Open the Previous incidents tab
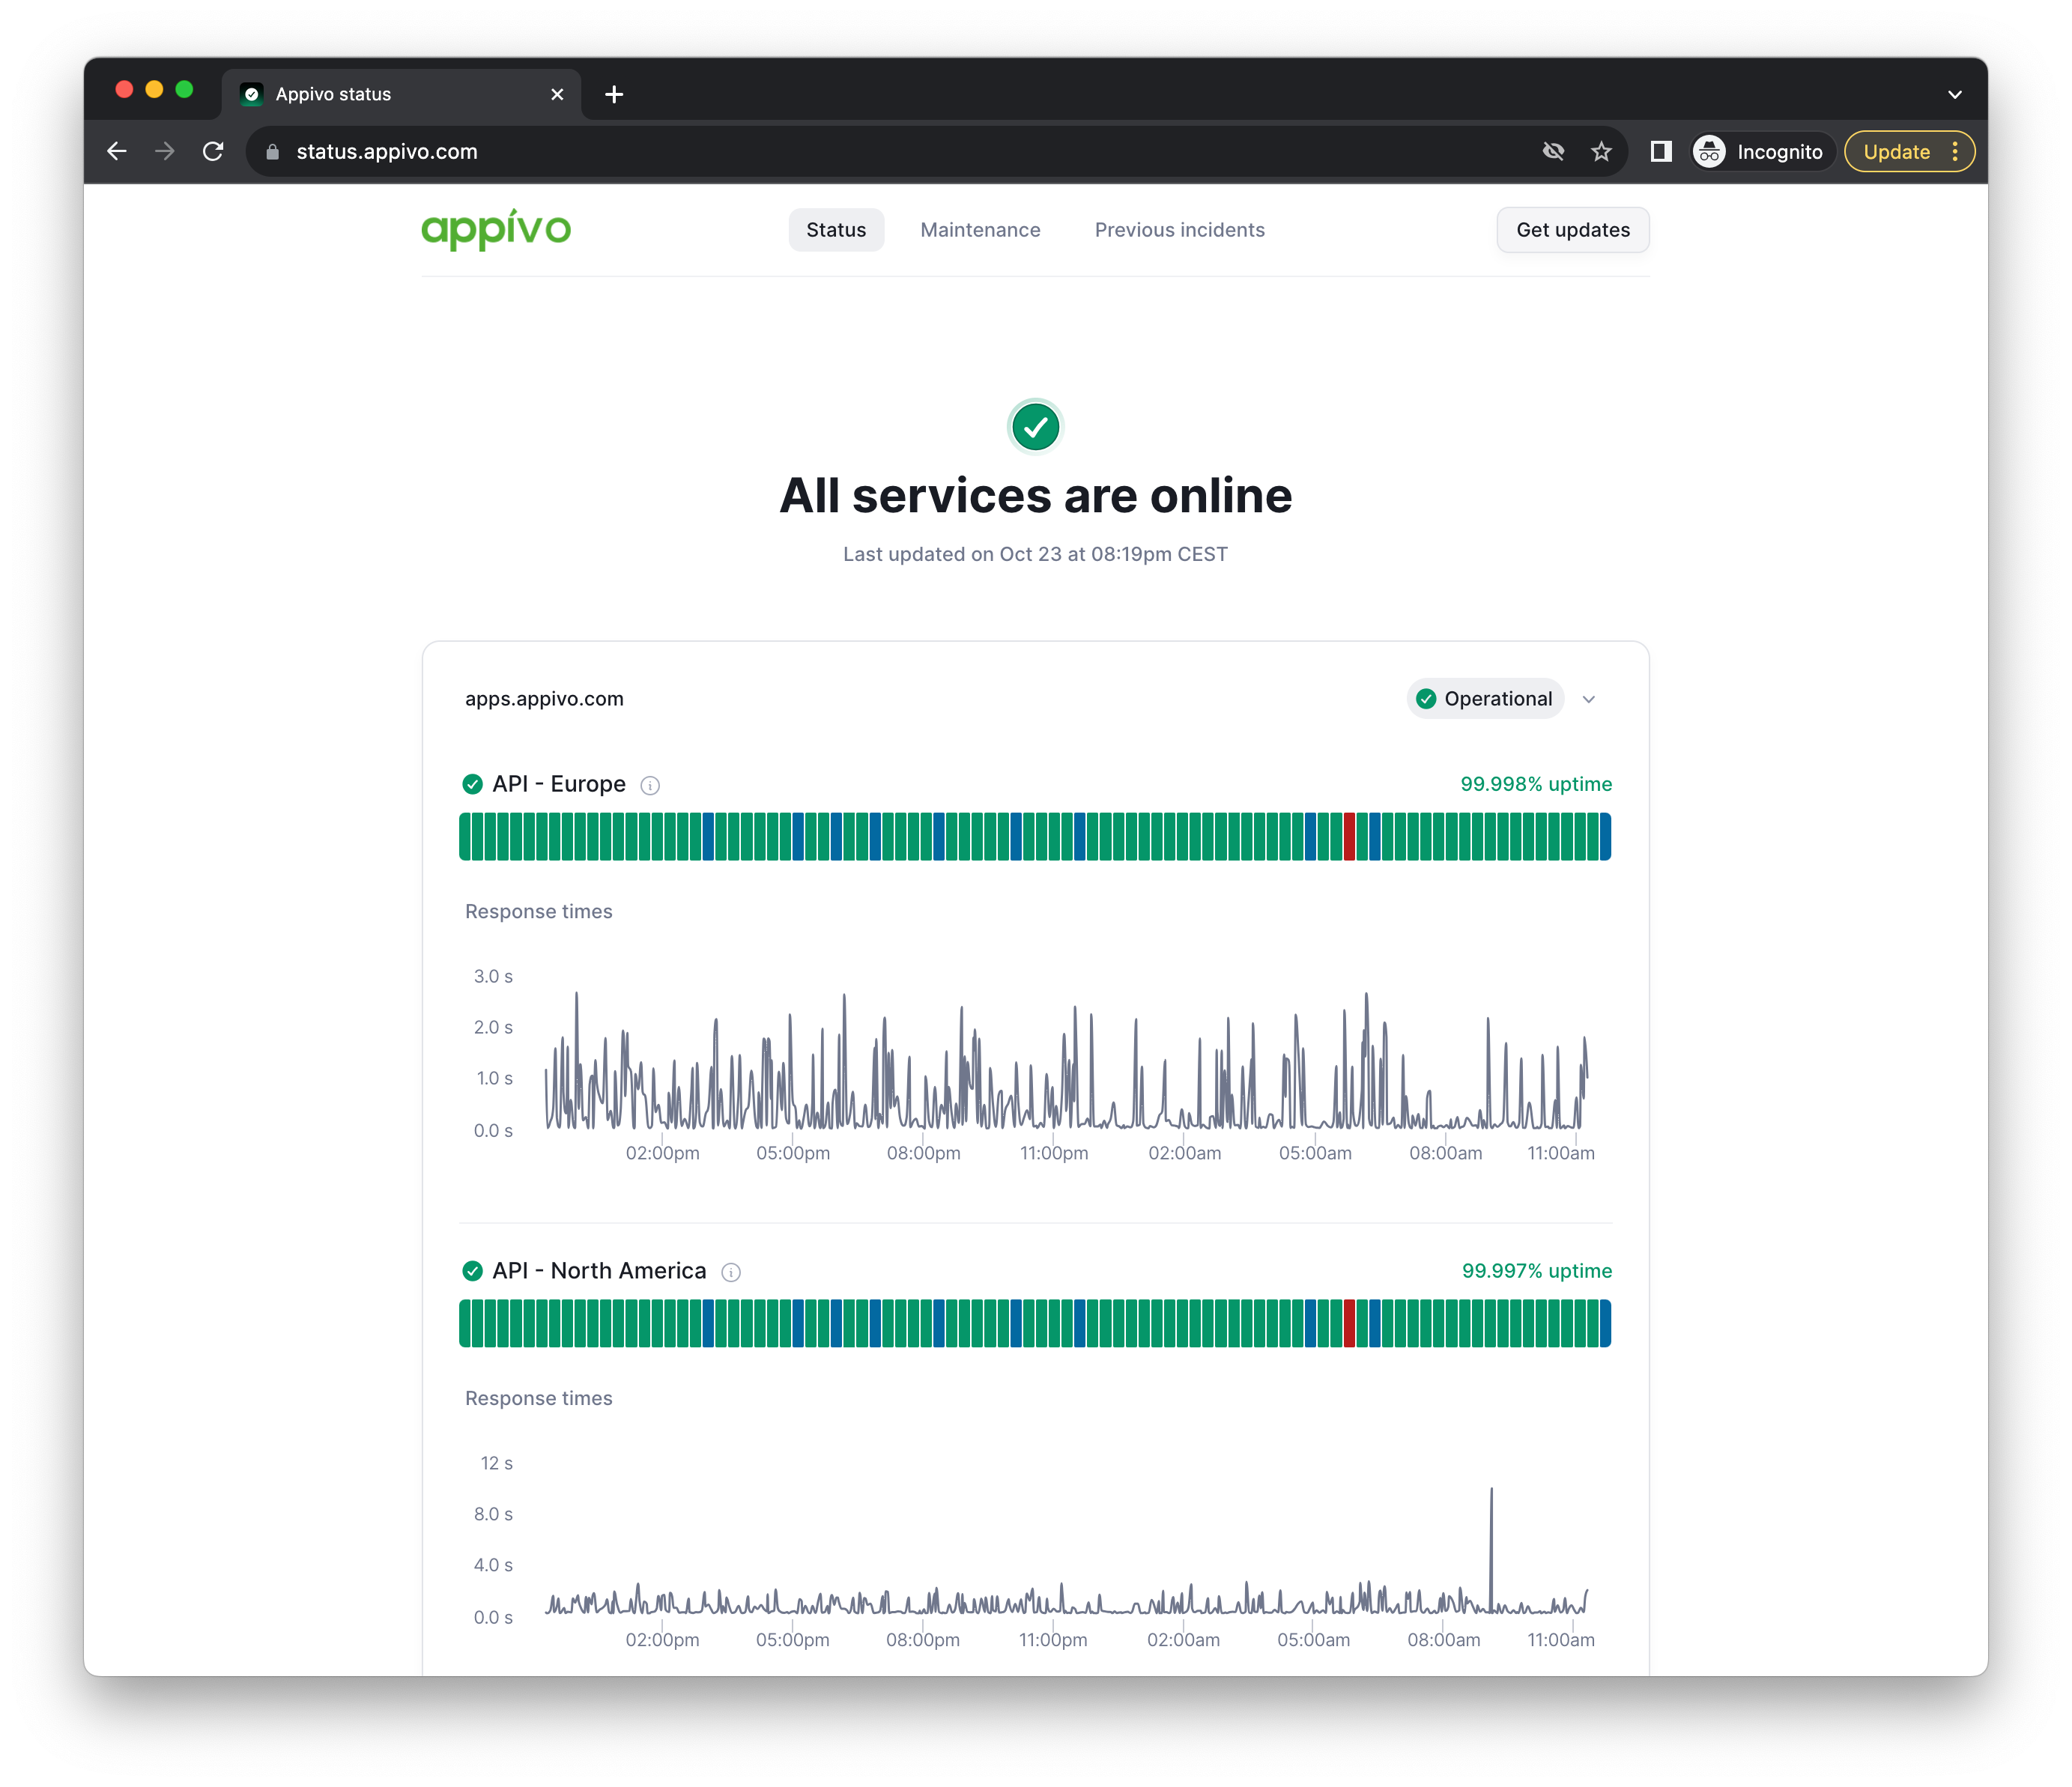The image size is (2072, 1787). 1179,230
